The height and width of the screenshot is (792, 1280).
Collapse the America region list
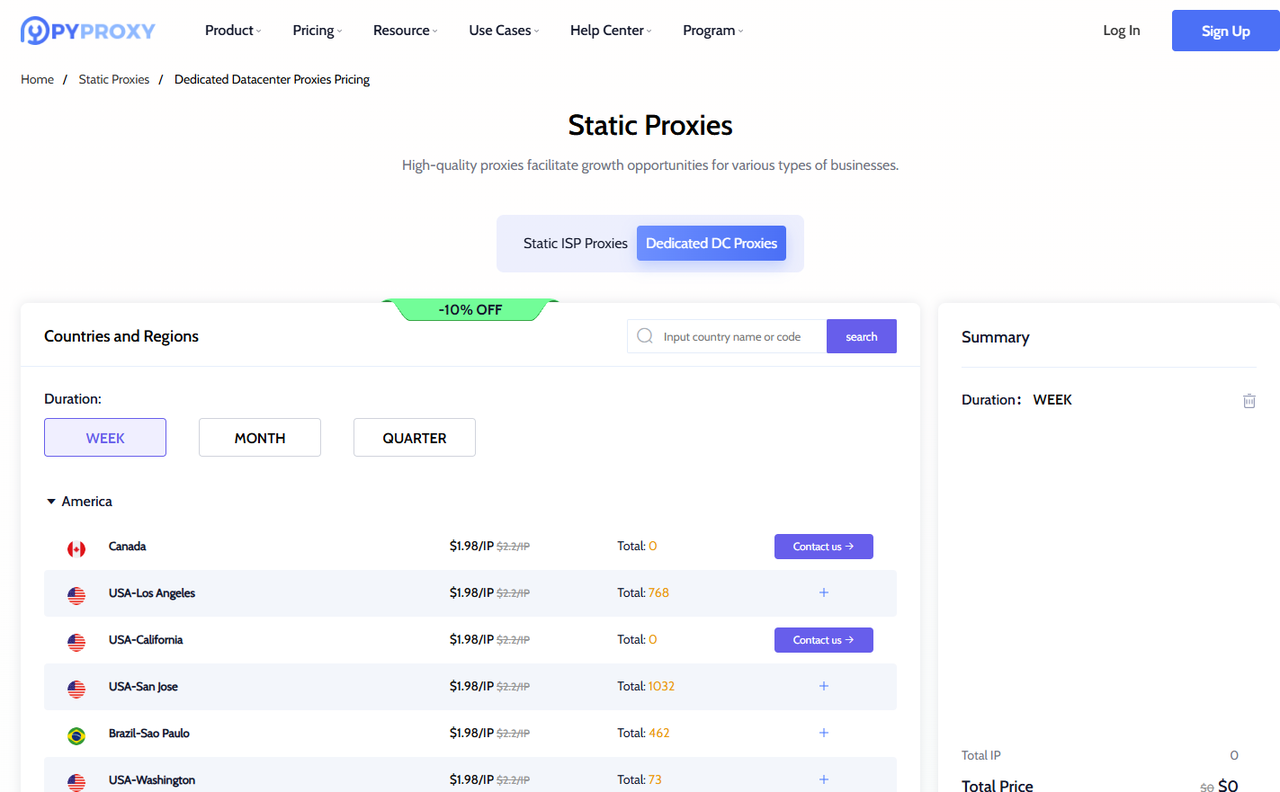pos(52,502)
